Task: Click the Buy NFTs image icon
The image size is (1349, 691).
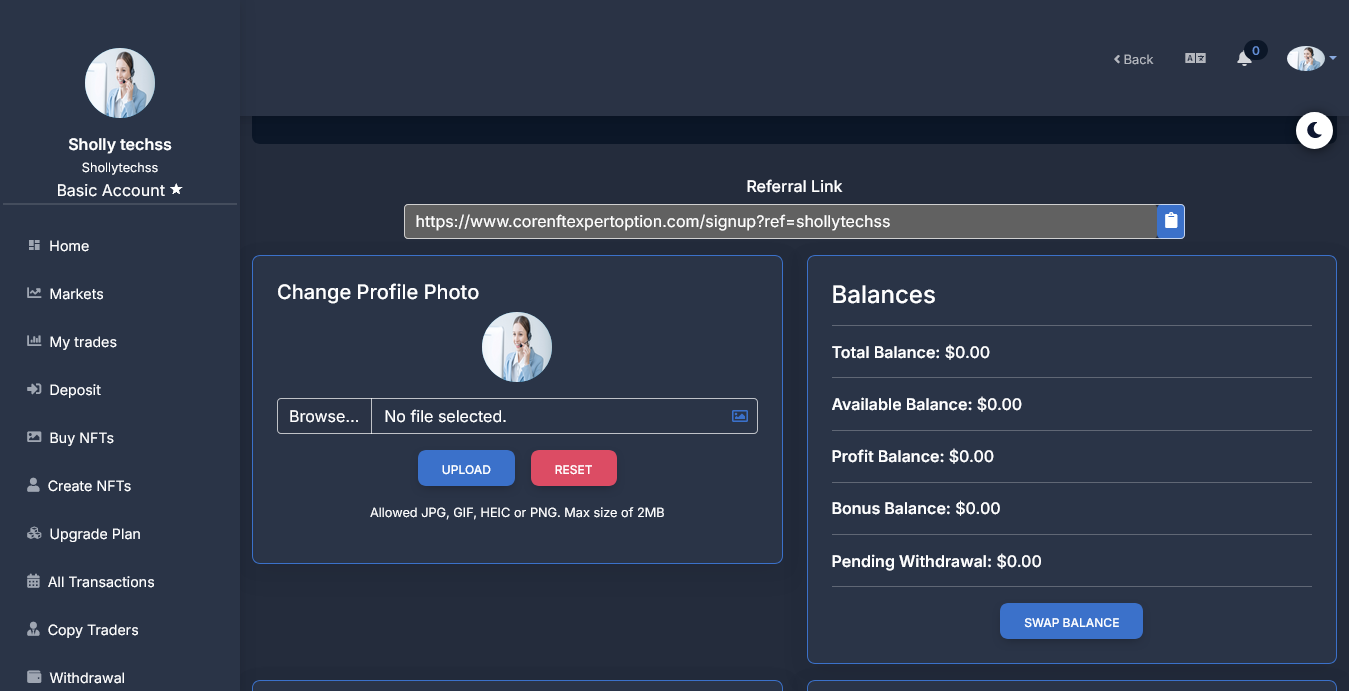Action: 34,438
